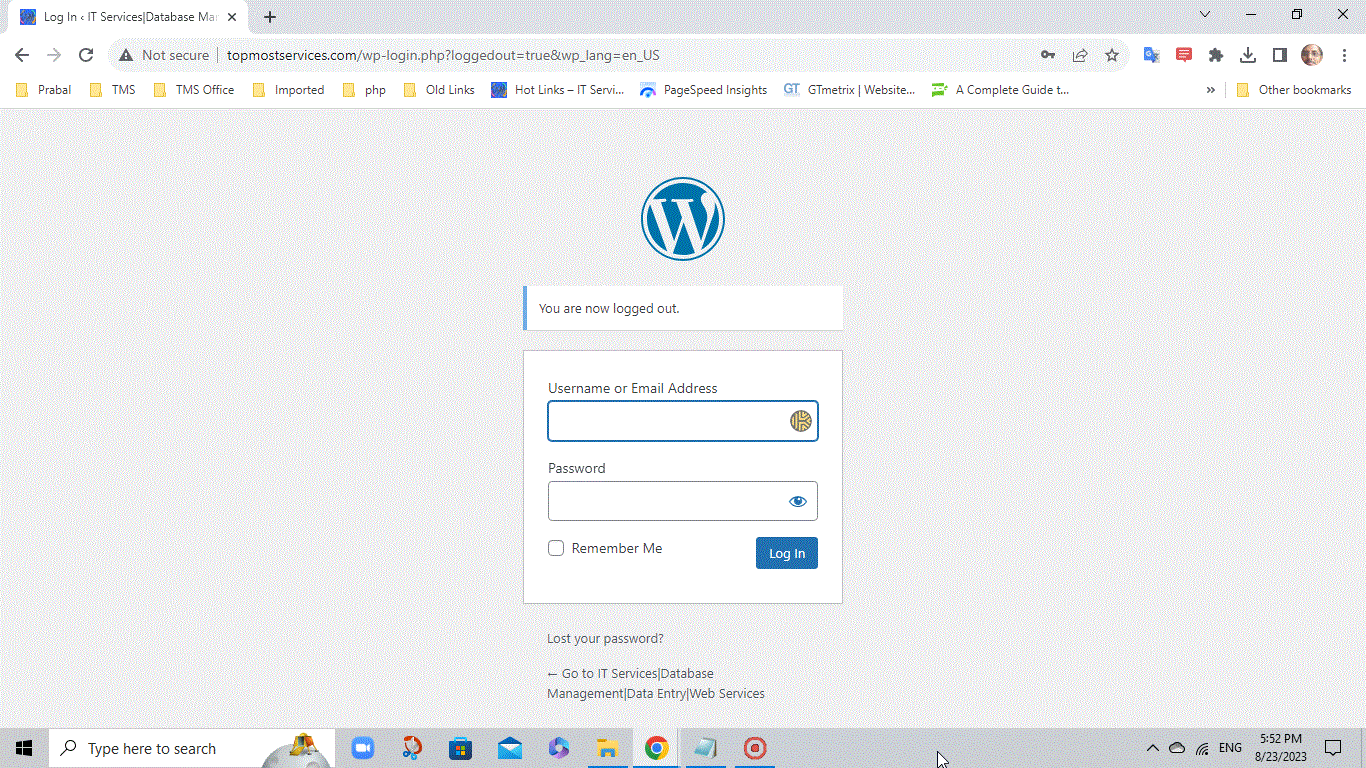Go back with the browser back arrow
Image resolution: width=1366 pixels, height=768 pixels.
point(22,55)
